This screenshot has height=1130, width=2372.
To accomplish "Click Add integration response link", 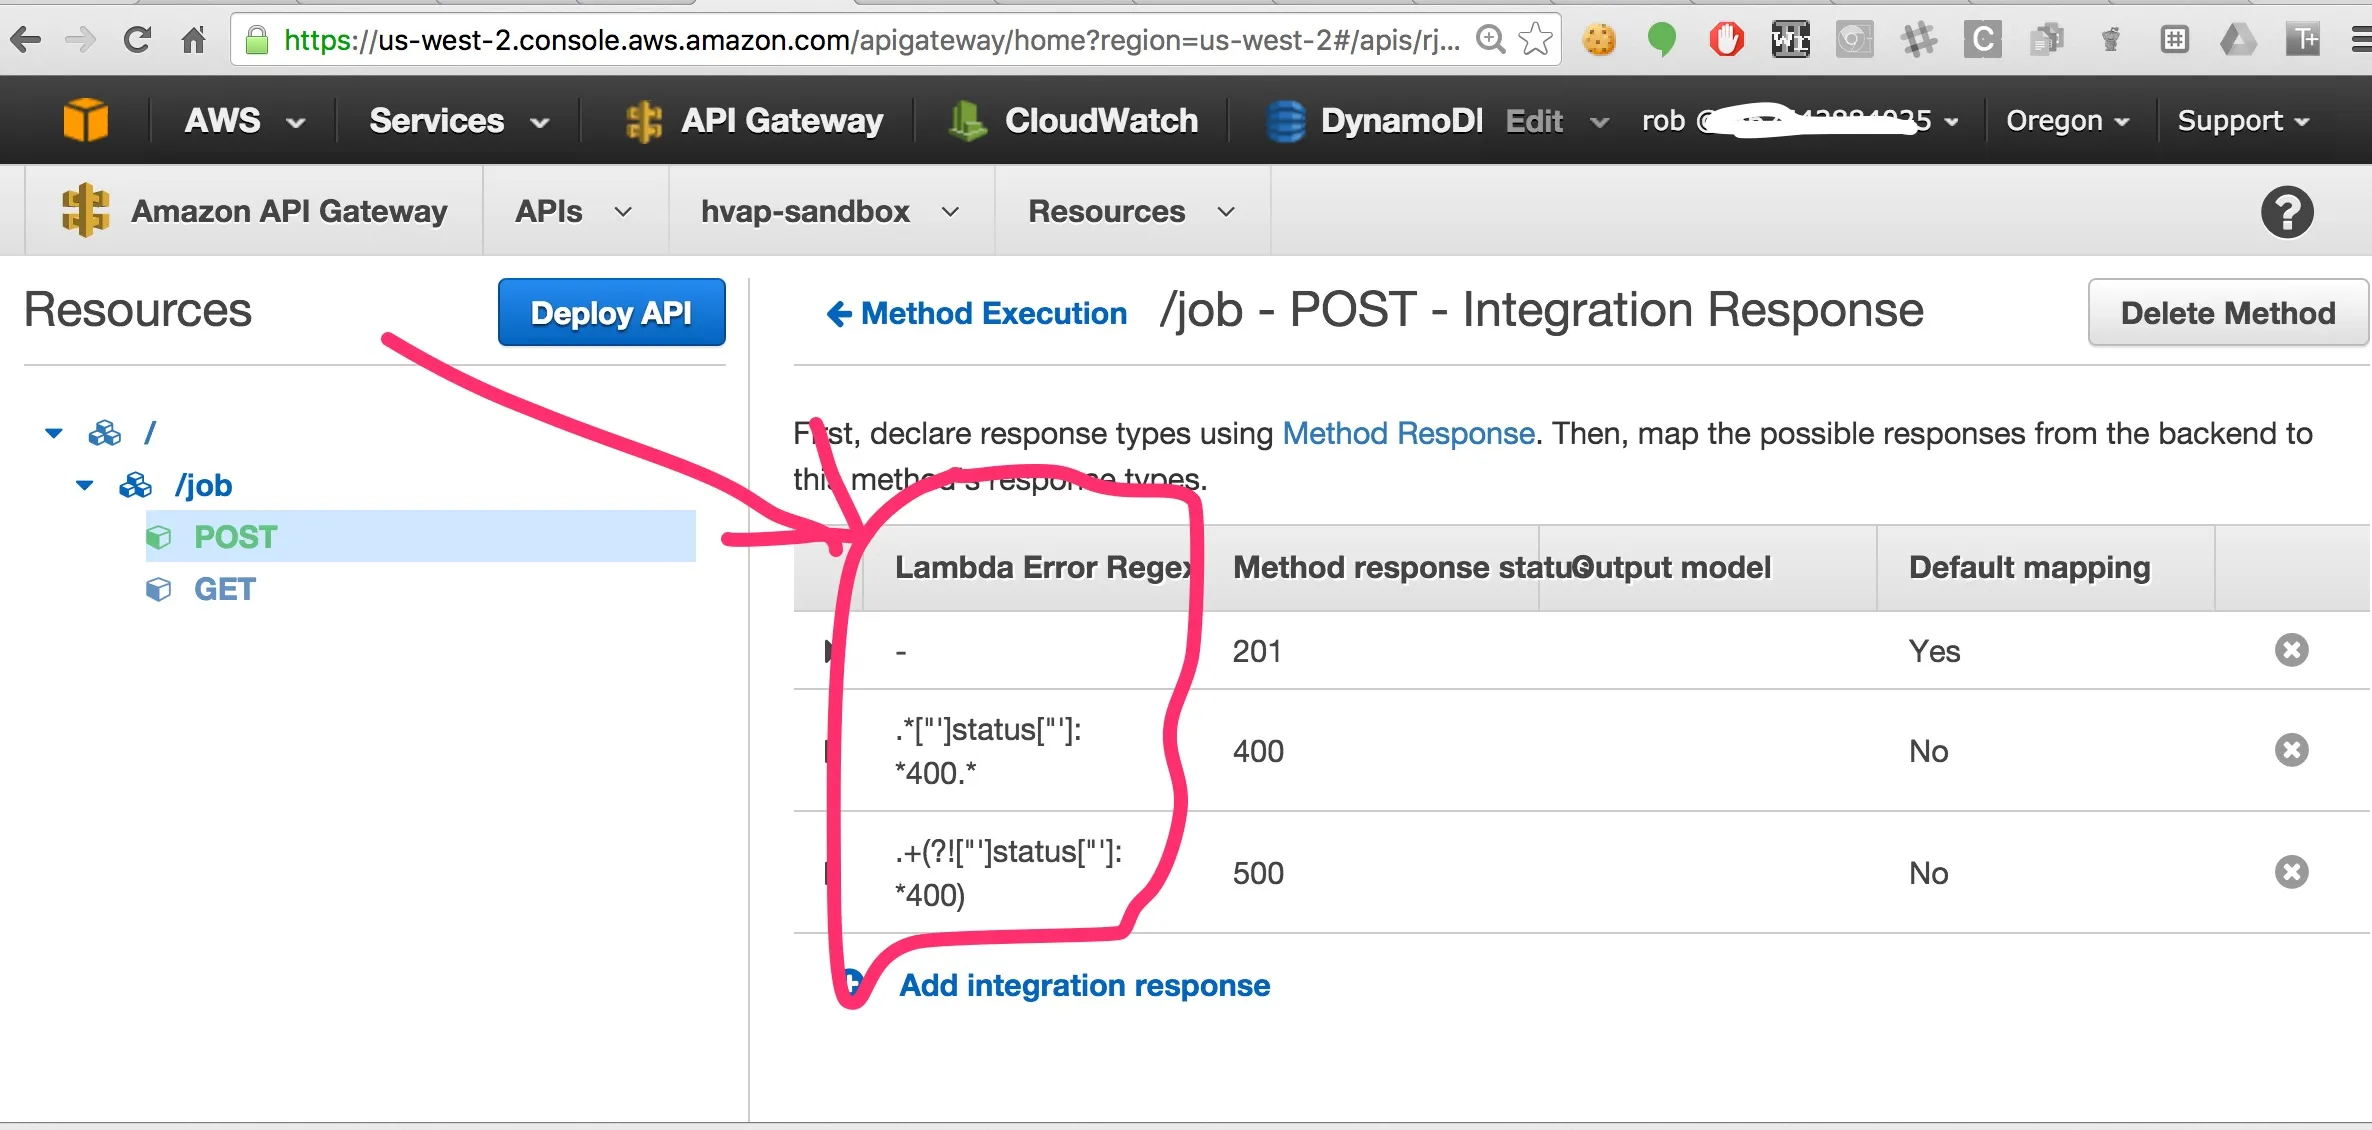I will (x=1084, y=985).
